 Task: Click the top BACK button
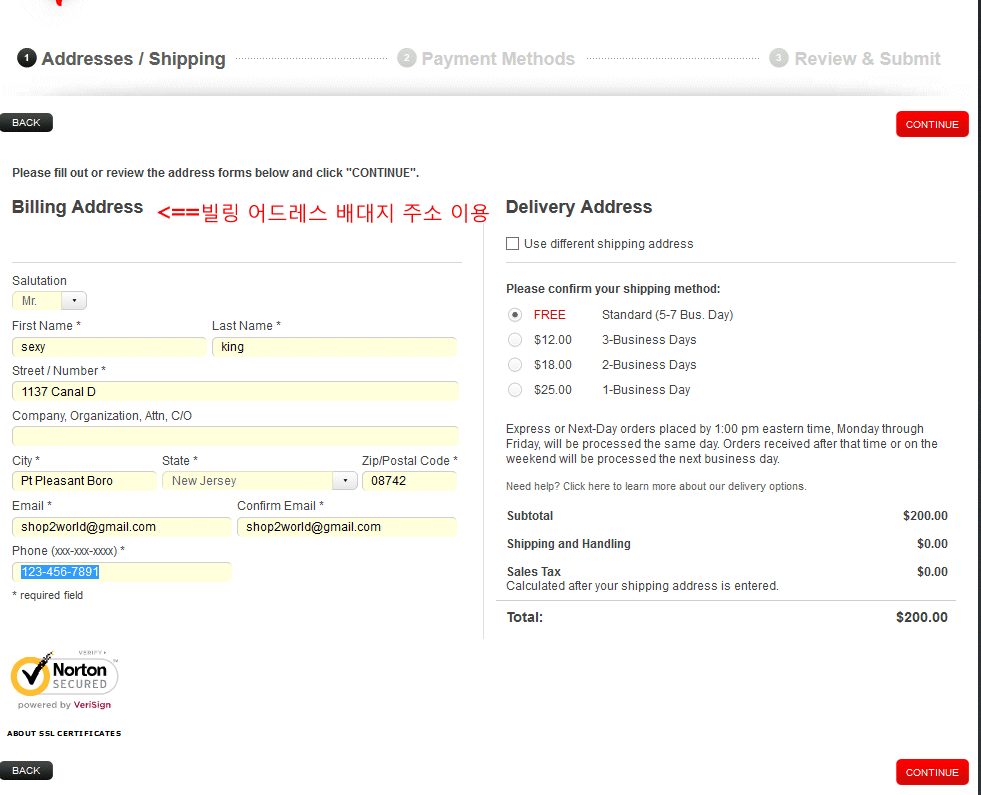point(26,123)
